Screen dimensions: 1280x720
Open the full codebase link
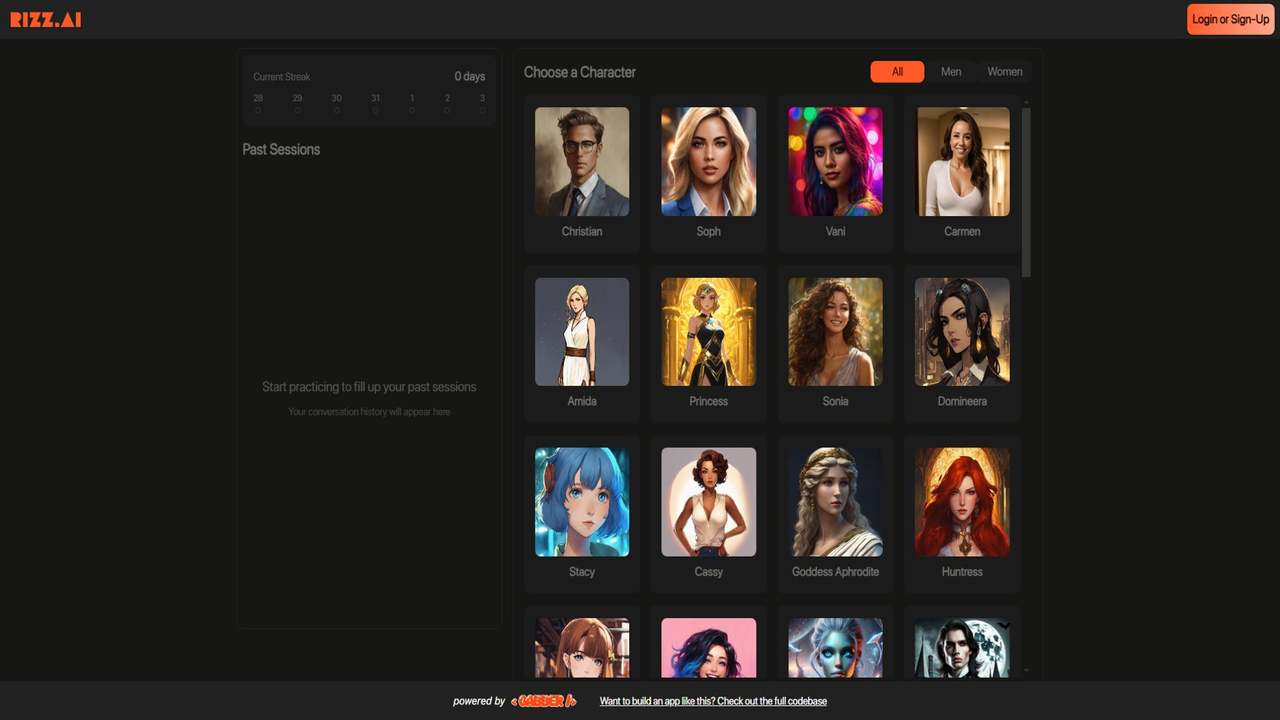point(713,701)
